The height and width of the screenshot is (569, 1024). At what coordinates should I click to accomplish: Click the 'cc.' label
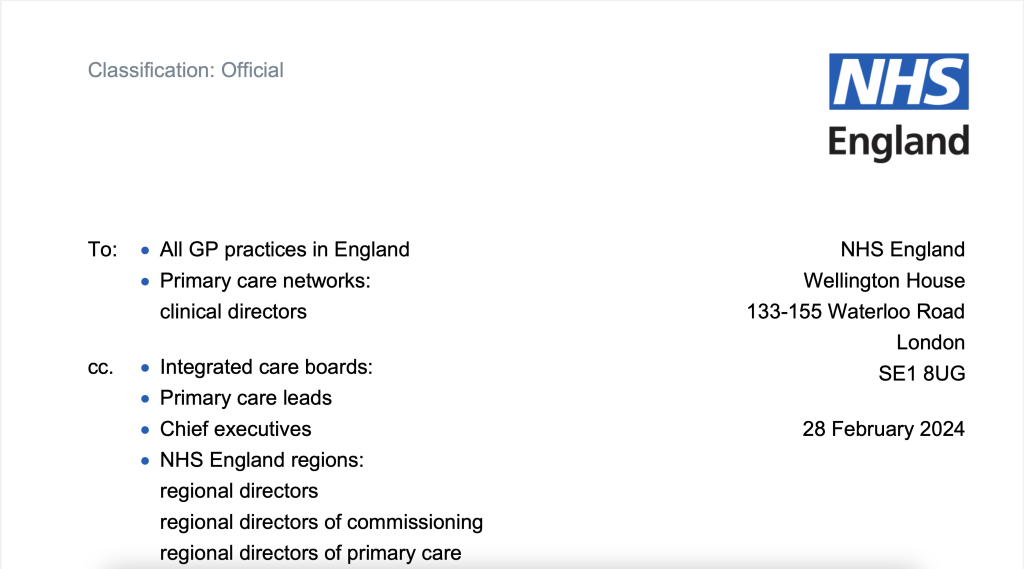100,367
